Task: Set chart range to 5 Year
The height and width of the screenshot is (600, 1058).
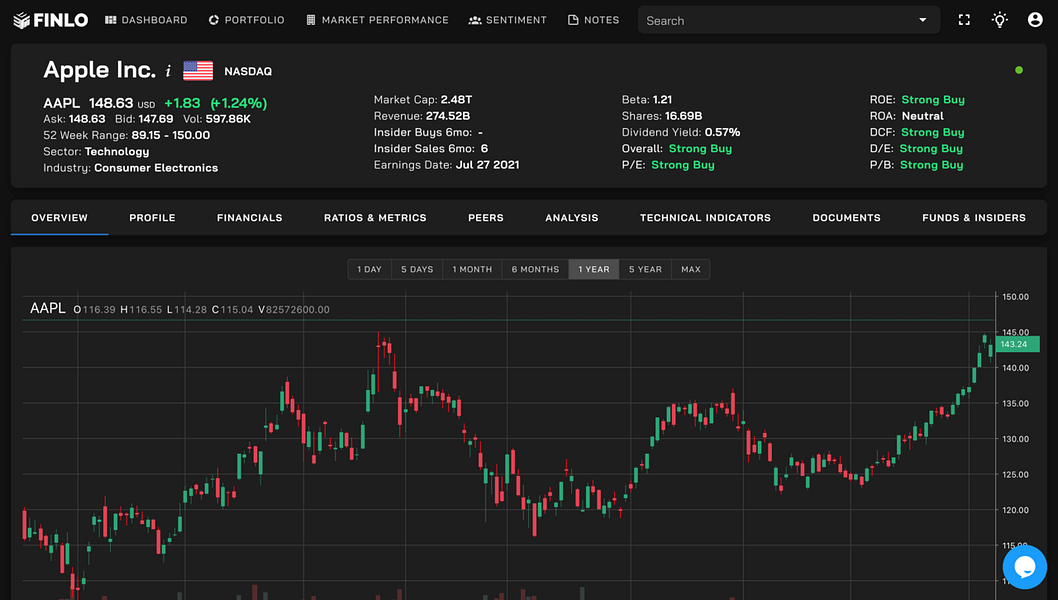Action: pos(645,269)
